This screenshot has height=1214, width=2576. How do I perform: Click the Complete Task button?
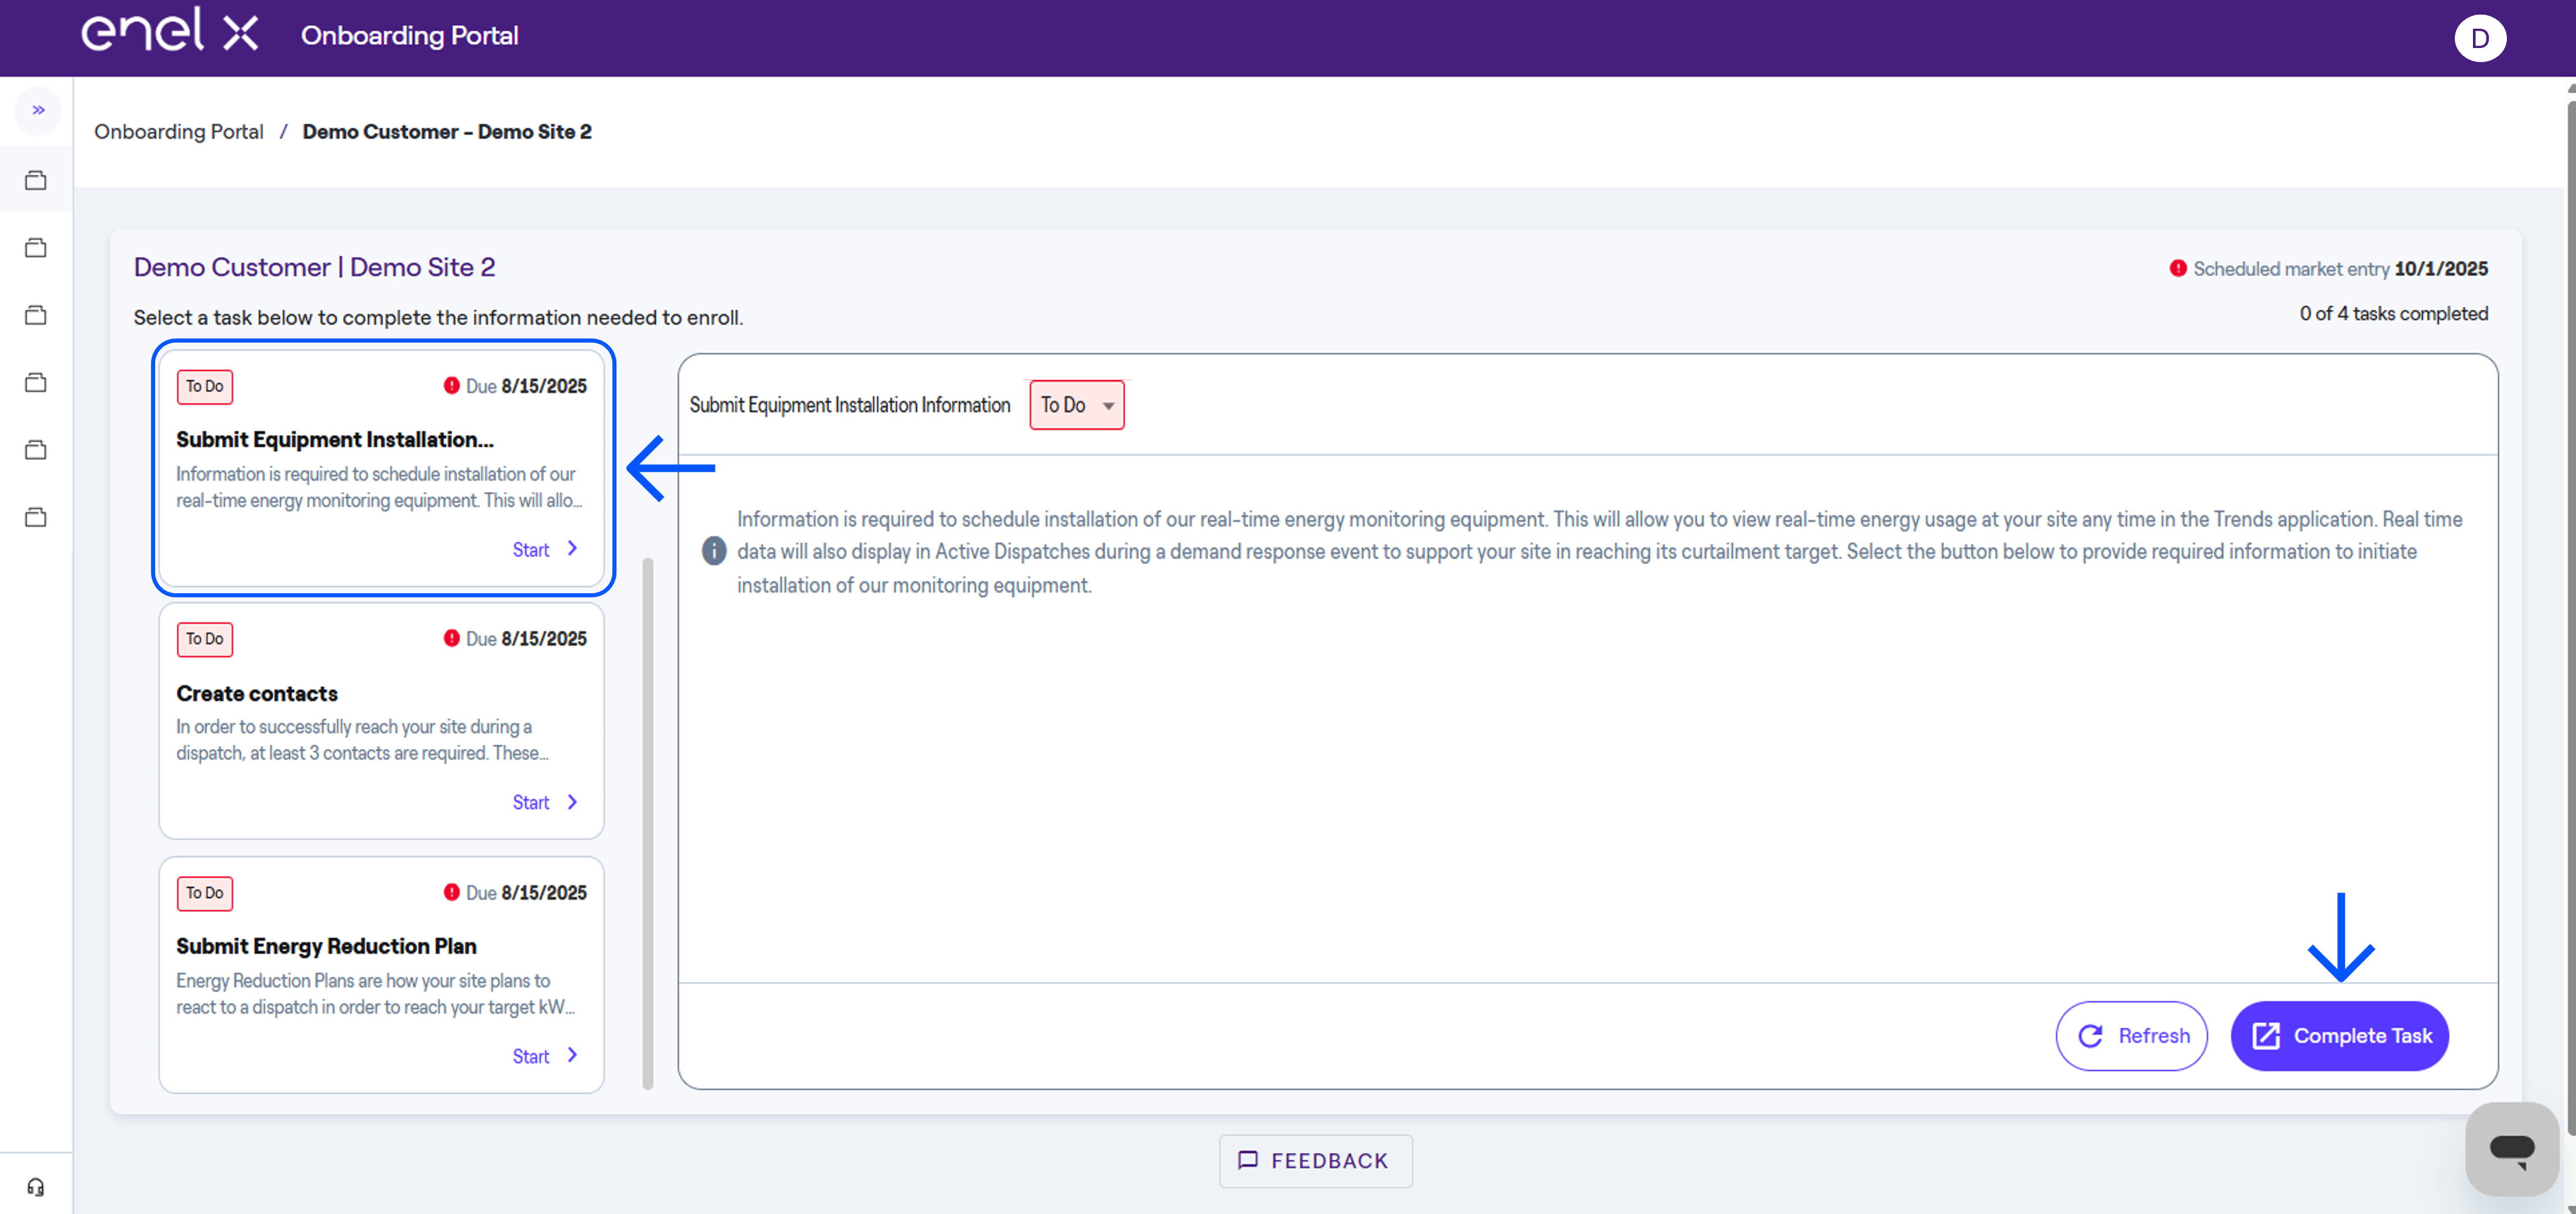point(2340,1036)
